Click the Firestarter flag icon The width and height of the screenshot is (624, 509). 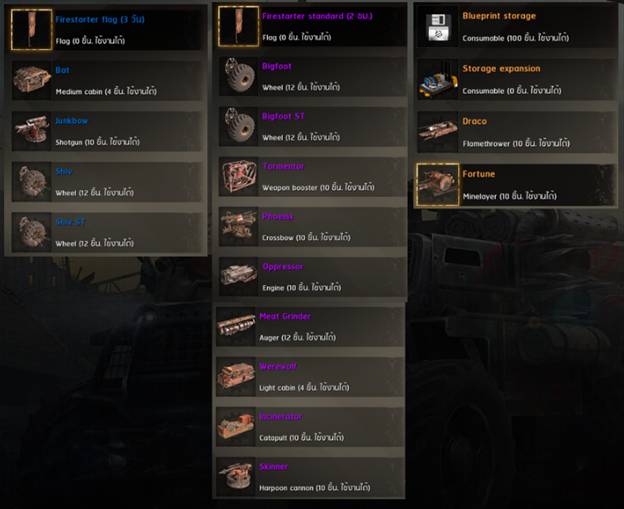(31, 30)
